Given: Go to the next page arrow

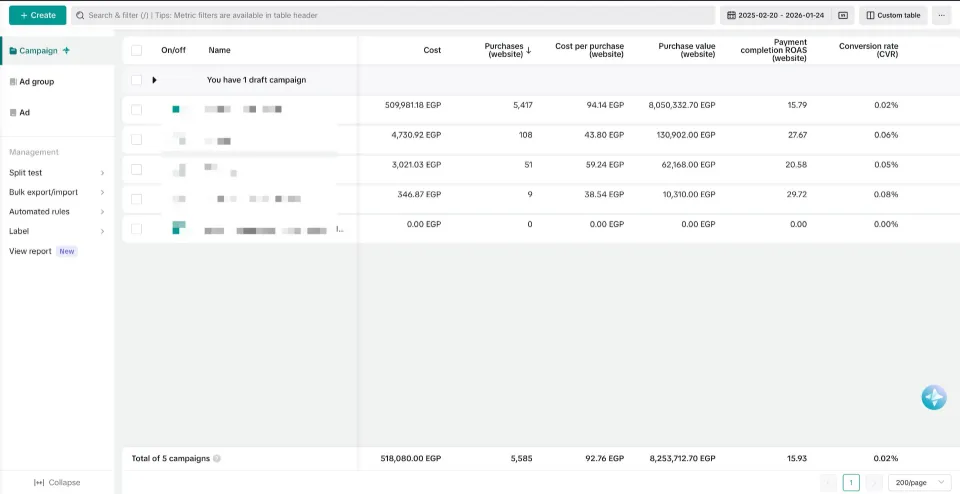Looking at the screenshot, I should tap(874, 482).
